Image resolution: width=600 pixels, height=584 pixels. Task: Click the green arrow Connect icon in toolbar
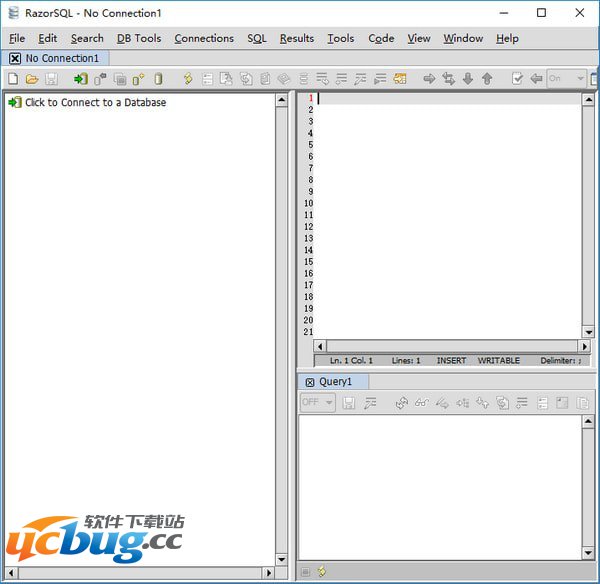pos(81,79)
